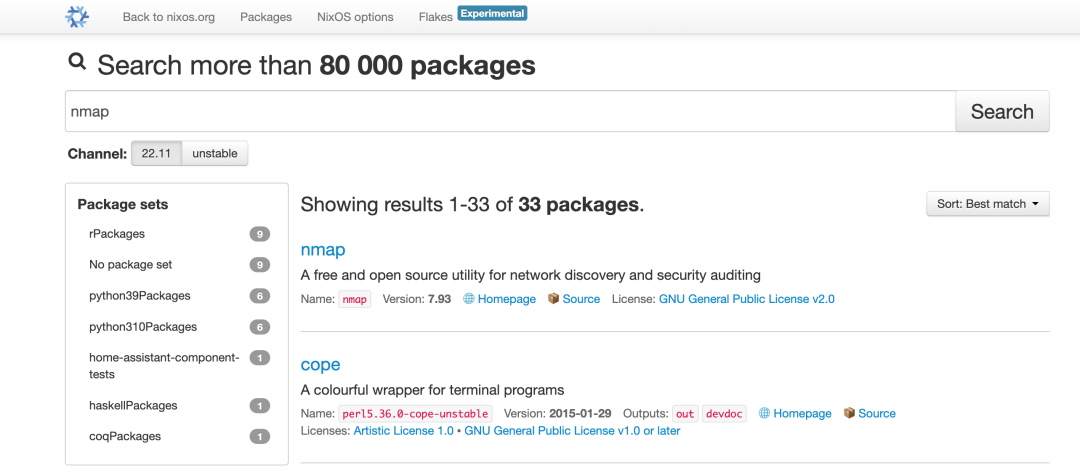The image size is (1080, 473).
Task: Click the magnifier icon beside the search heading
Action: [77, 63]
